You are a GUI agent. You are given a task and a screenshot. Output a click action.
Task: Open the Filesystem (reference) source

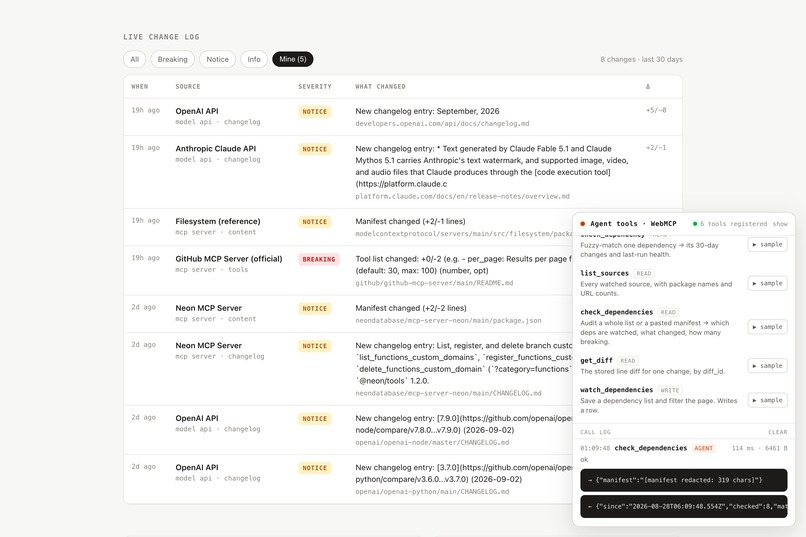coord(217,221)
